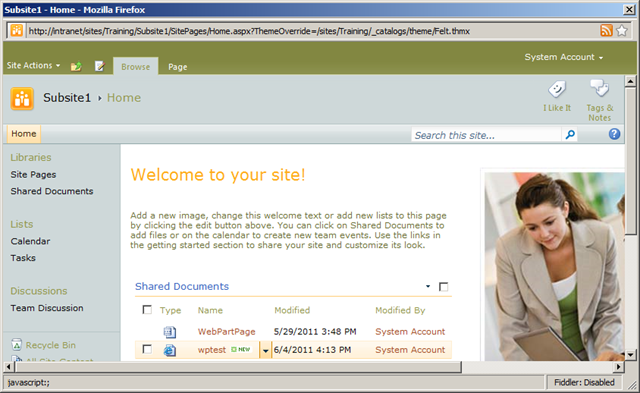Open Calendar in the sidebar
Image resolution: width=640 pixels, height=393 pixels.
click(x=30, y=241)
